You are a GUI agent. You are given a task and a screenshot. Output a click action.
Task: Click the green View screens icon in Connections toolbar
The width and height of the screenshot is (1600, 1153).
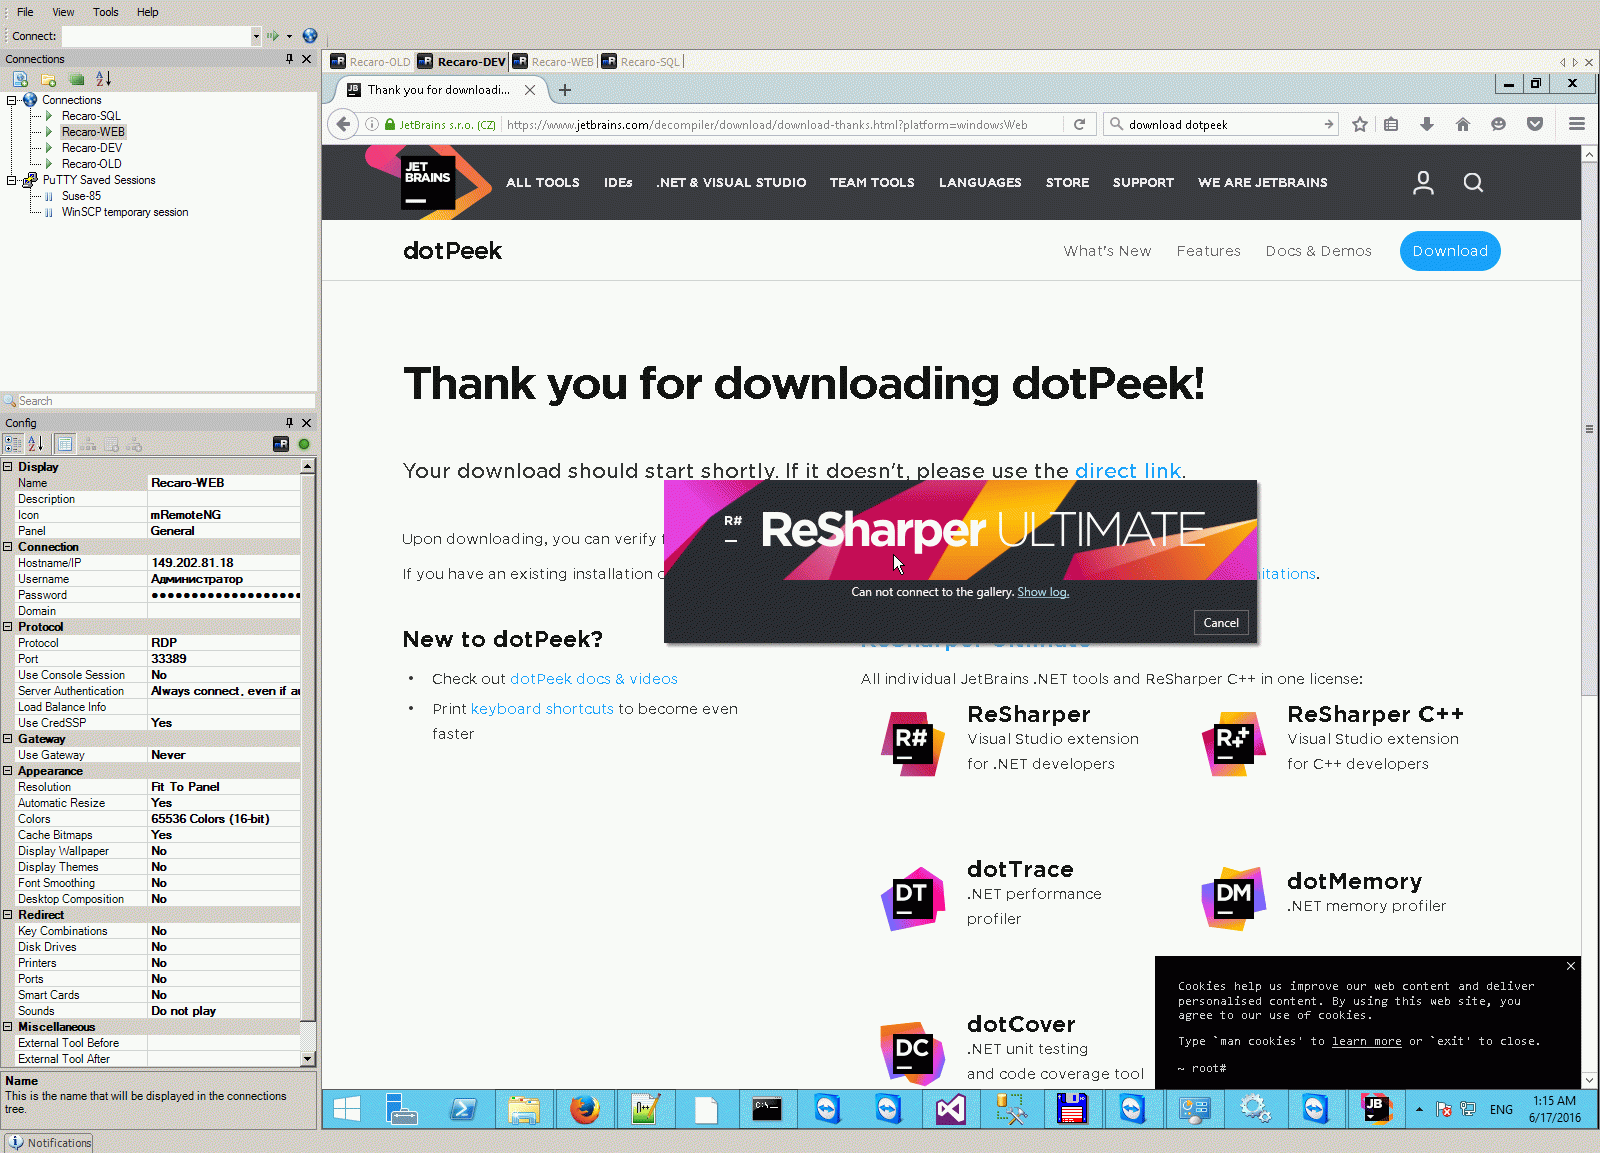click(76, 79)
